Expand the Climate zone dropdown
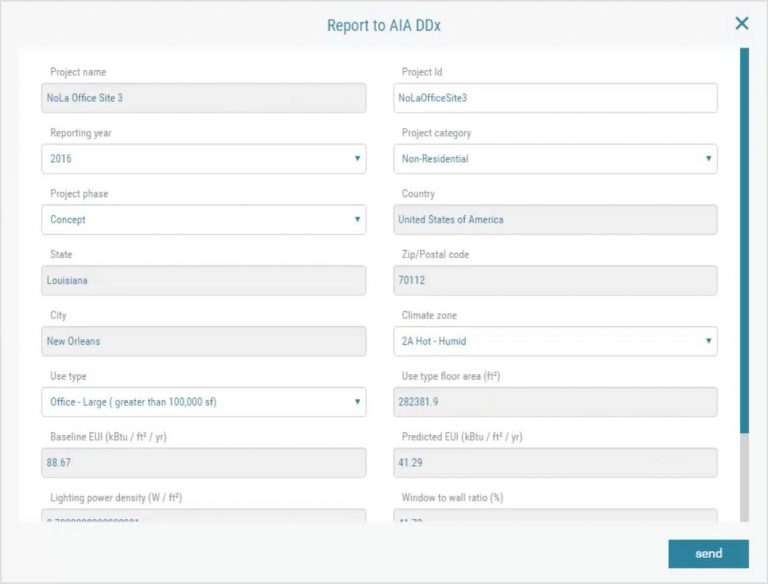This screenshot has height=584, width=768. click(555, 341)
